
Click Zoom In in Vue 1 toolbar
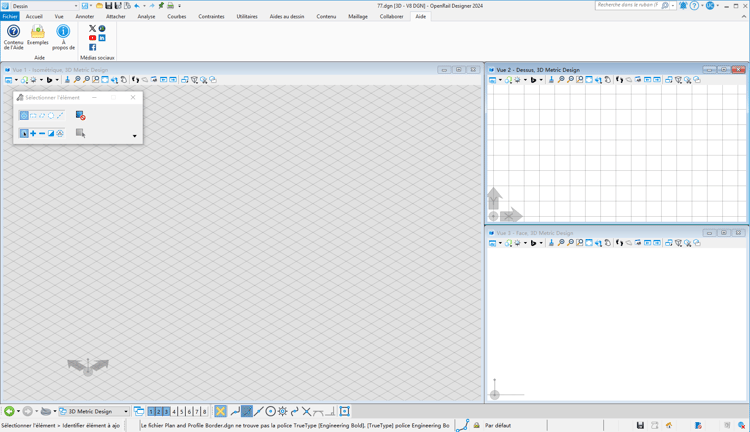click(x=77, y=80)
